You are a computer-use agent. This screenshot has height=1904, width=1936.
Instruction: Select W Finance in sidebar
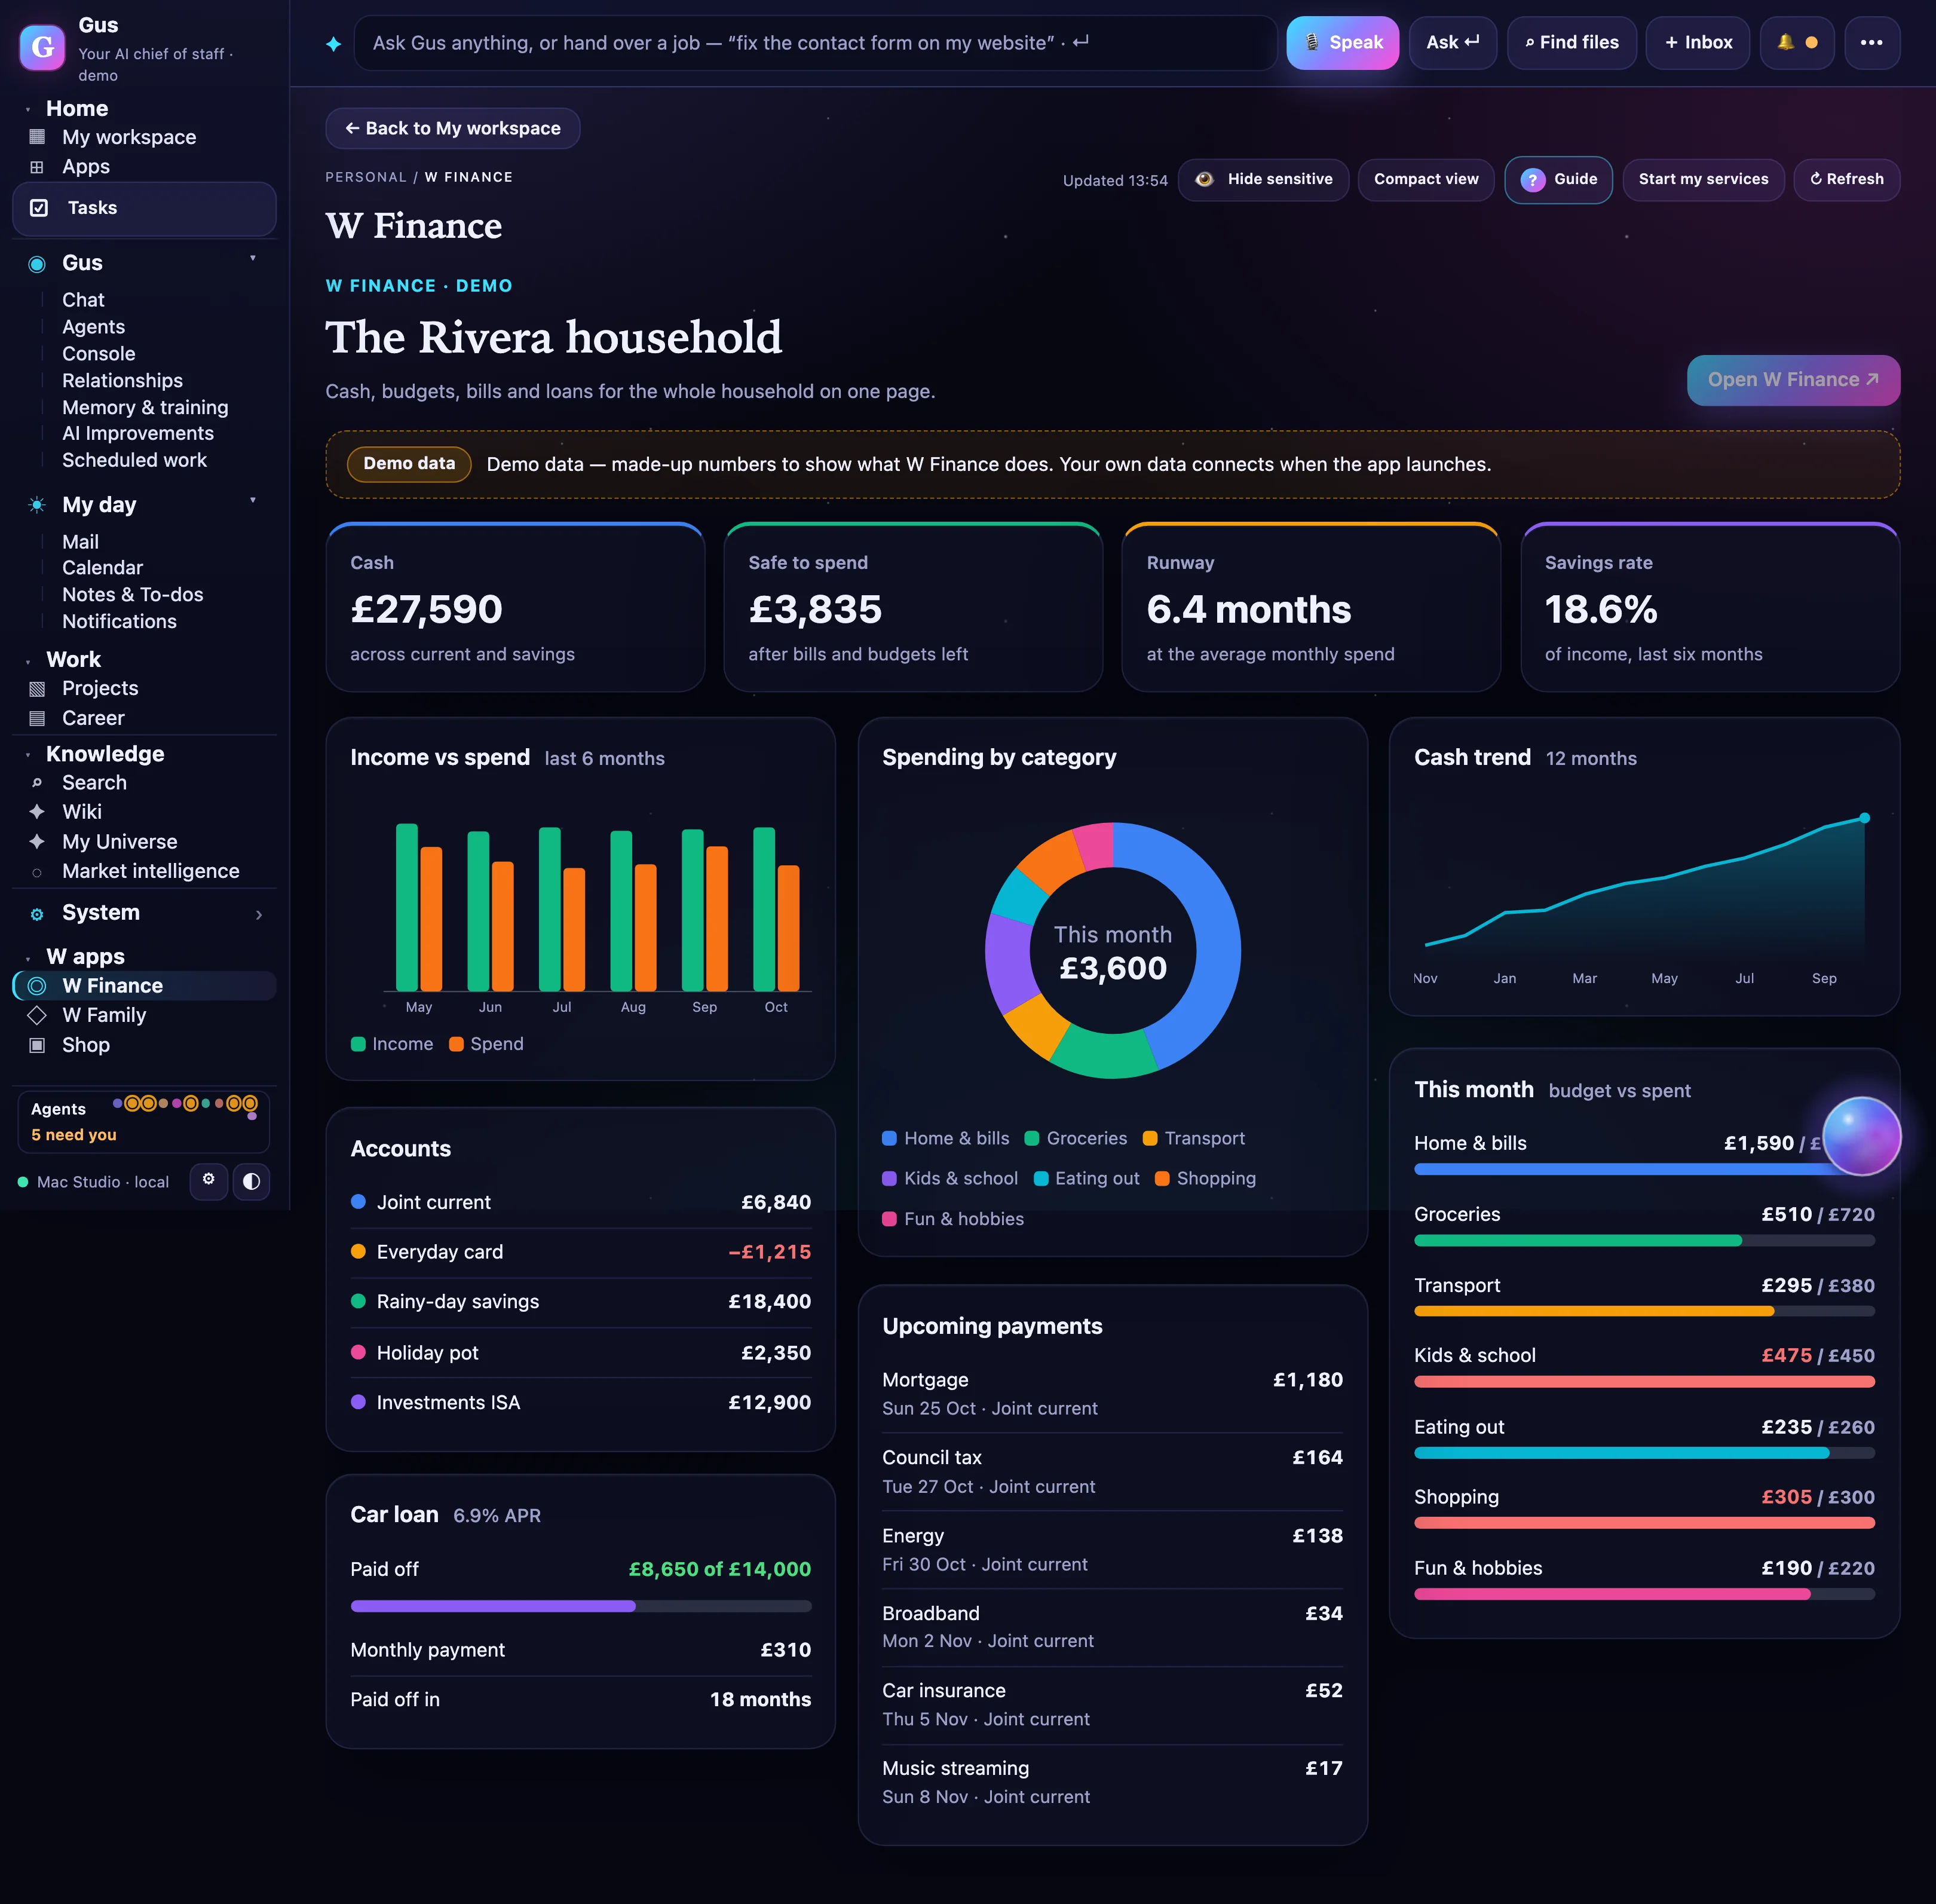(x=144, y=986)
